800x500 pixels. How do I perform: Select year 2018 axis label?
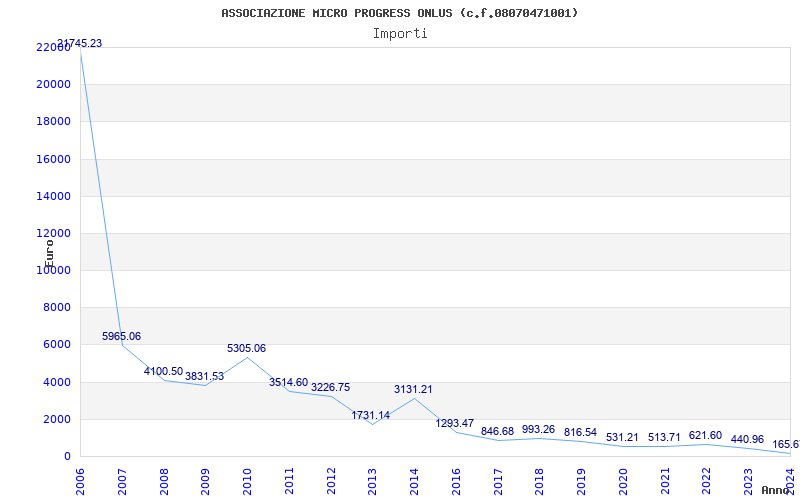click(540, 482)
